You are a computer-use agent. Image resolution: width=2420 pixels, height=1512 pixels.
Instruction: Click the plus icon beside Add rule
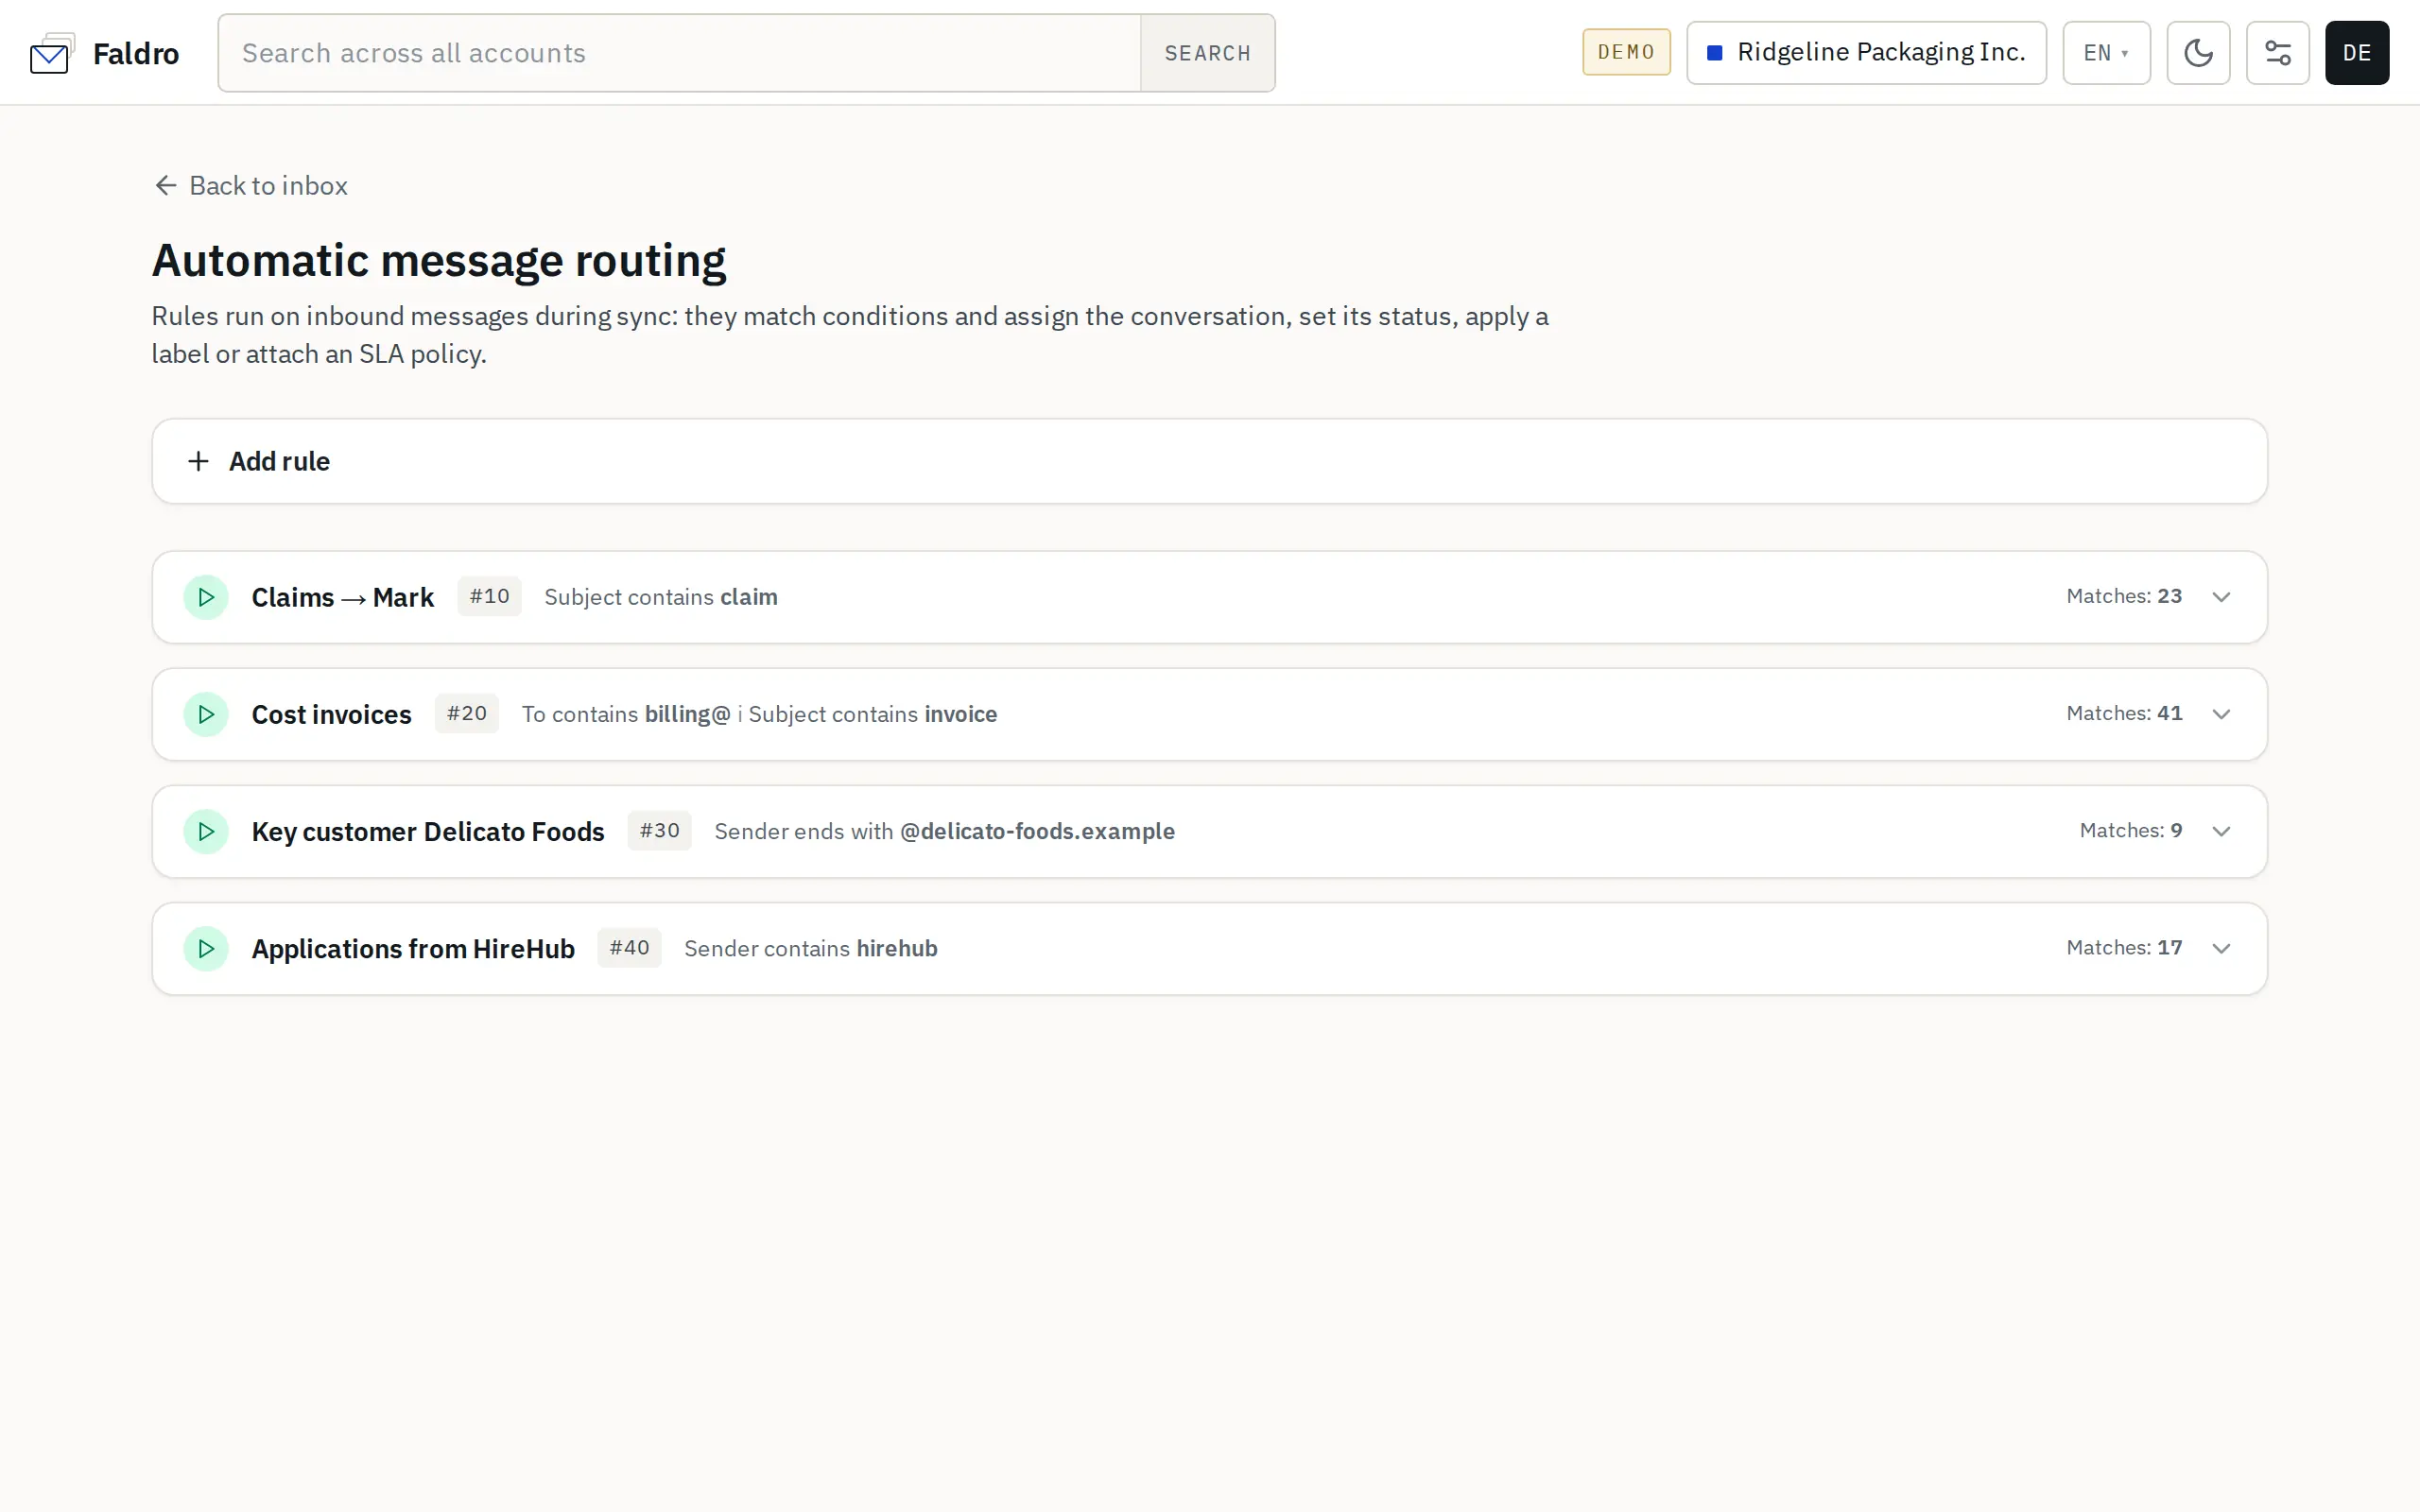(x=199, y=461)
